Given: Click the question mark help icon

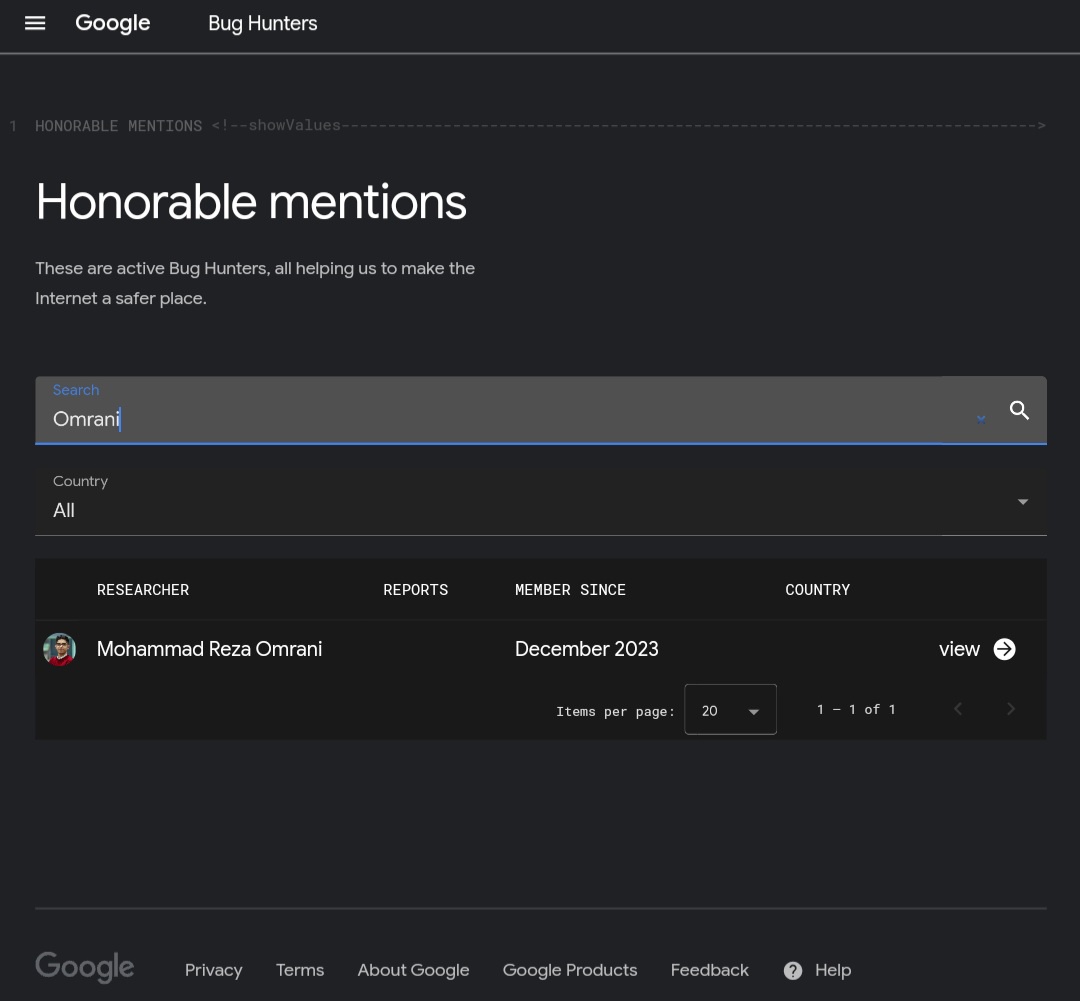Looking at the screenshot, I should [793, 971].
